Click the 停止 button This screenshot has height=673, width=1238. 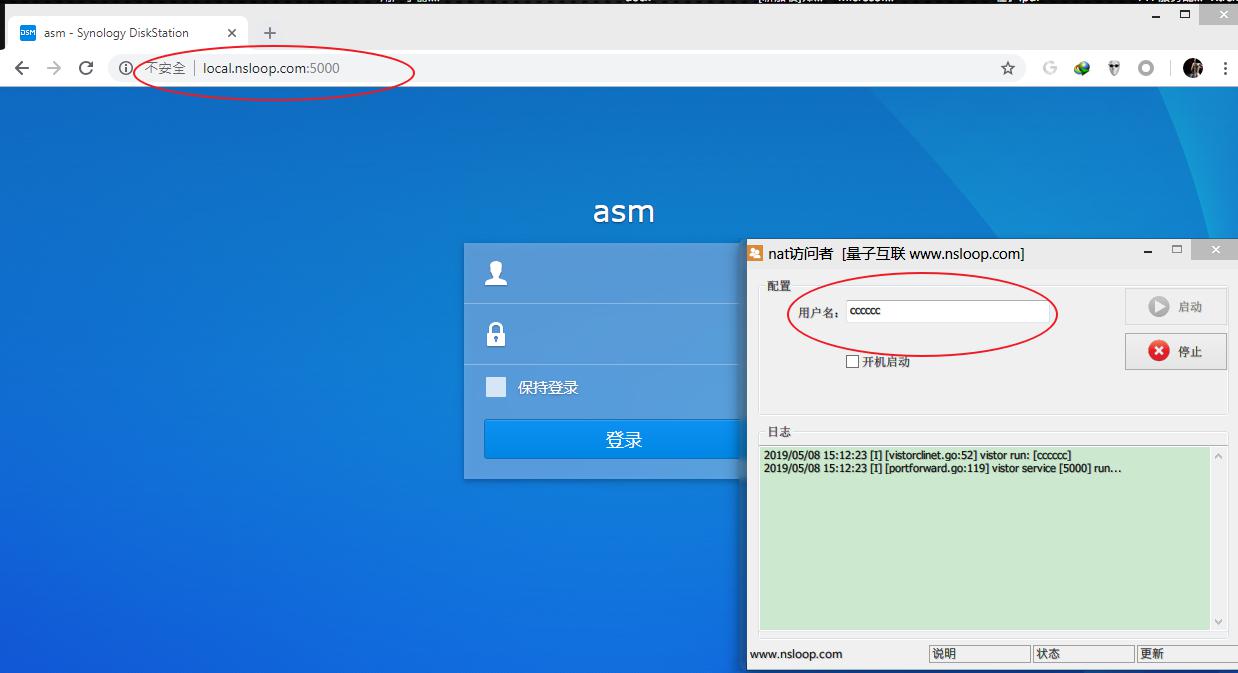(x=1175, y=351)
